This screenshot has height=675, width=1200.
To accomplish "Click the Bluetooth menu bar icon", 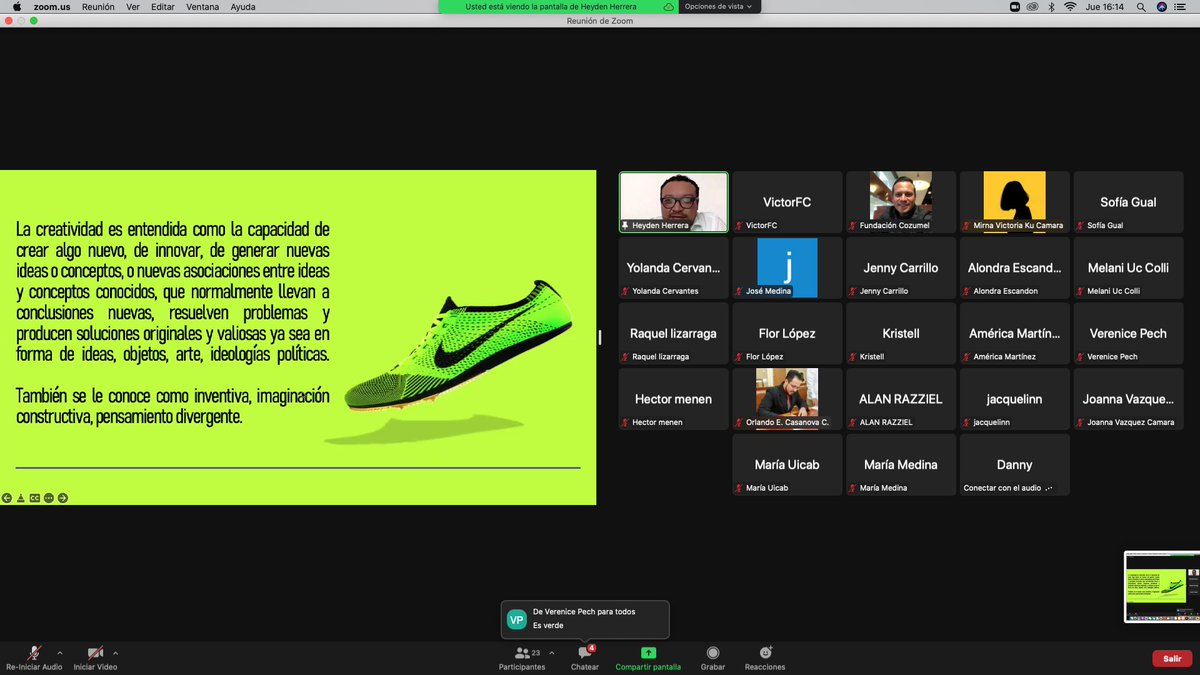I will [x=1052, y=7].
